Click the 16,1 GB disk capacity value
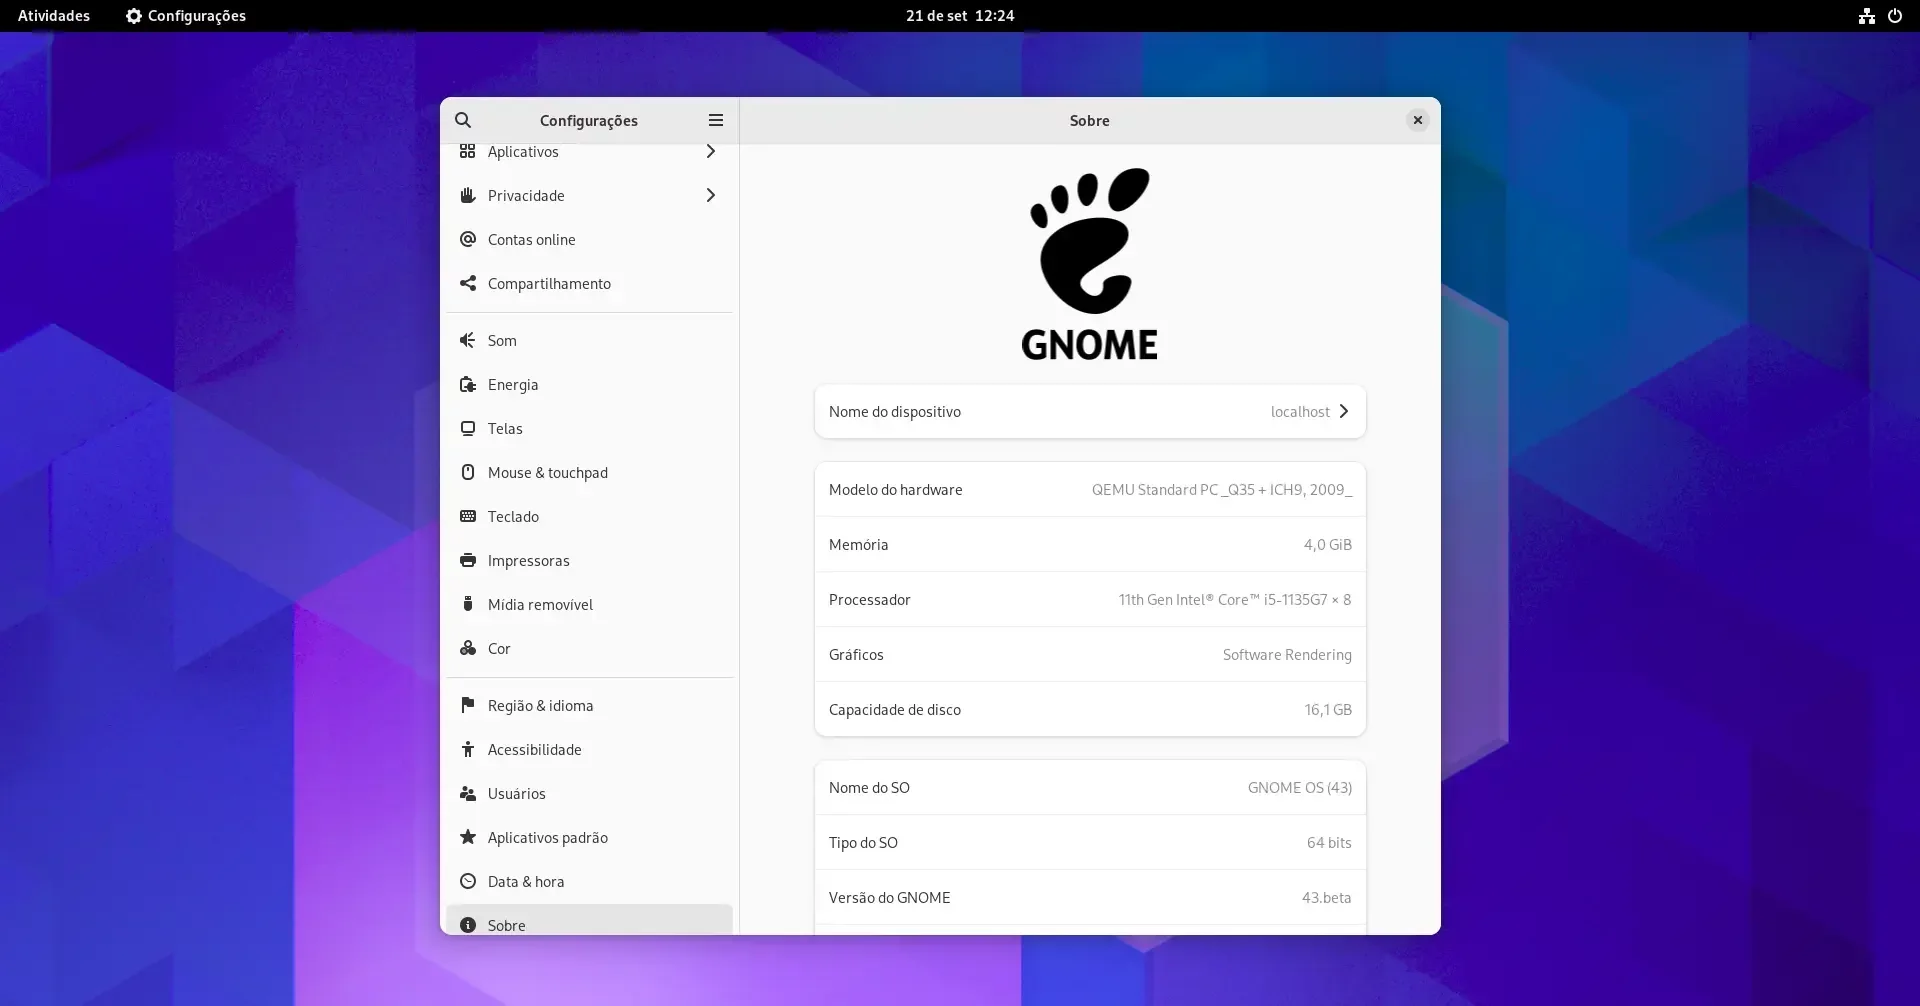This screenshot has width=1920, height=1006. click(x=1328, y=710)
